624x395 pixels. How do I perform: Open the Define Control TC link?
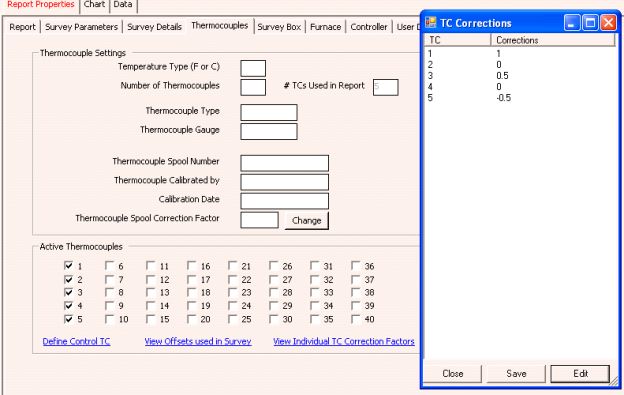[x=76, y=341]
